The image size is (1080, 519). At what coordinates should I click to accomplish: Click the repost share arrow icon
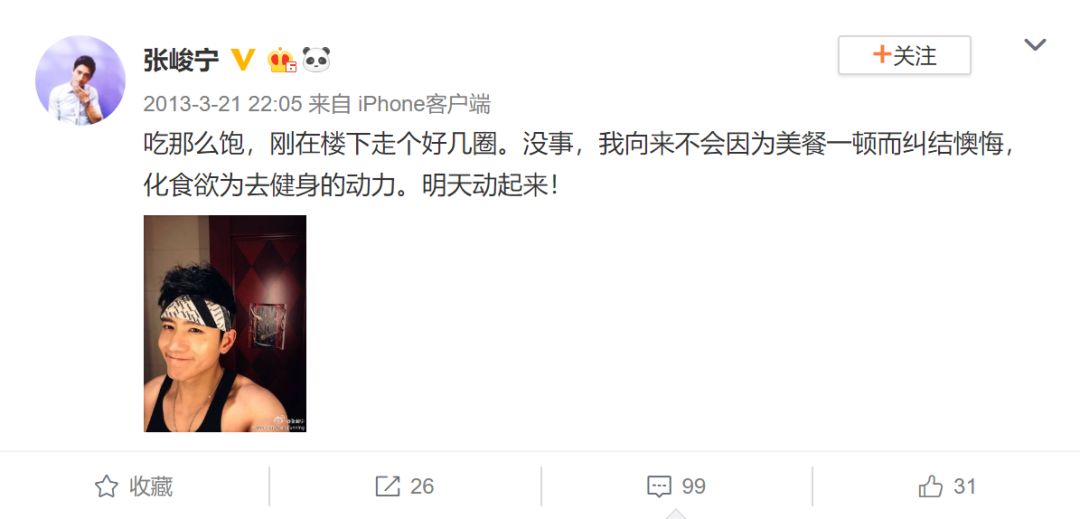tap(388, 487)
